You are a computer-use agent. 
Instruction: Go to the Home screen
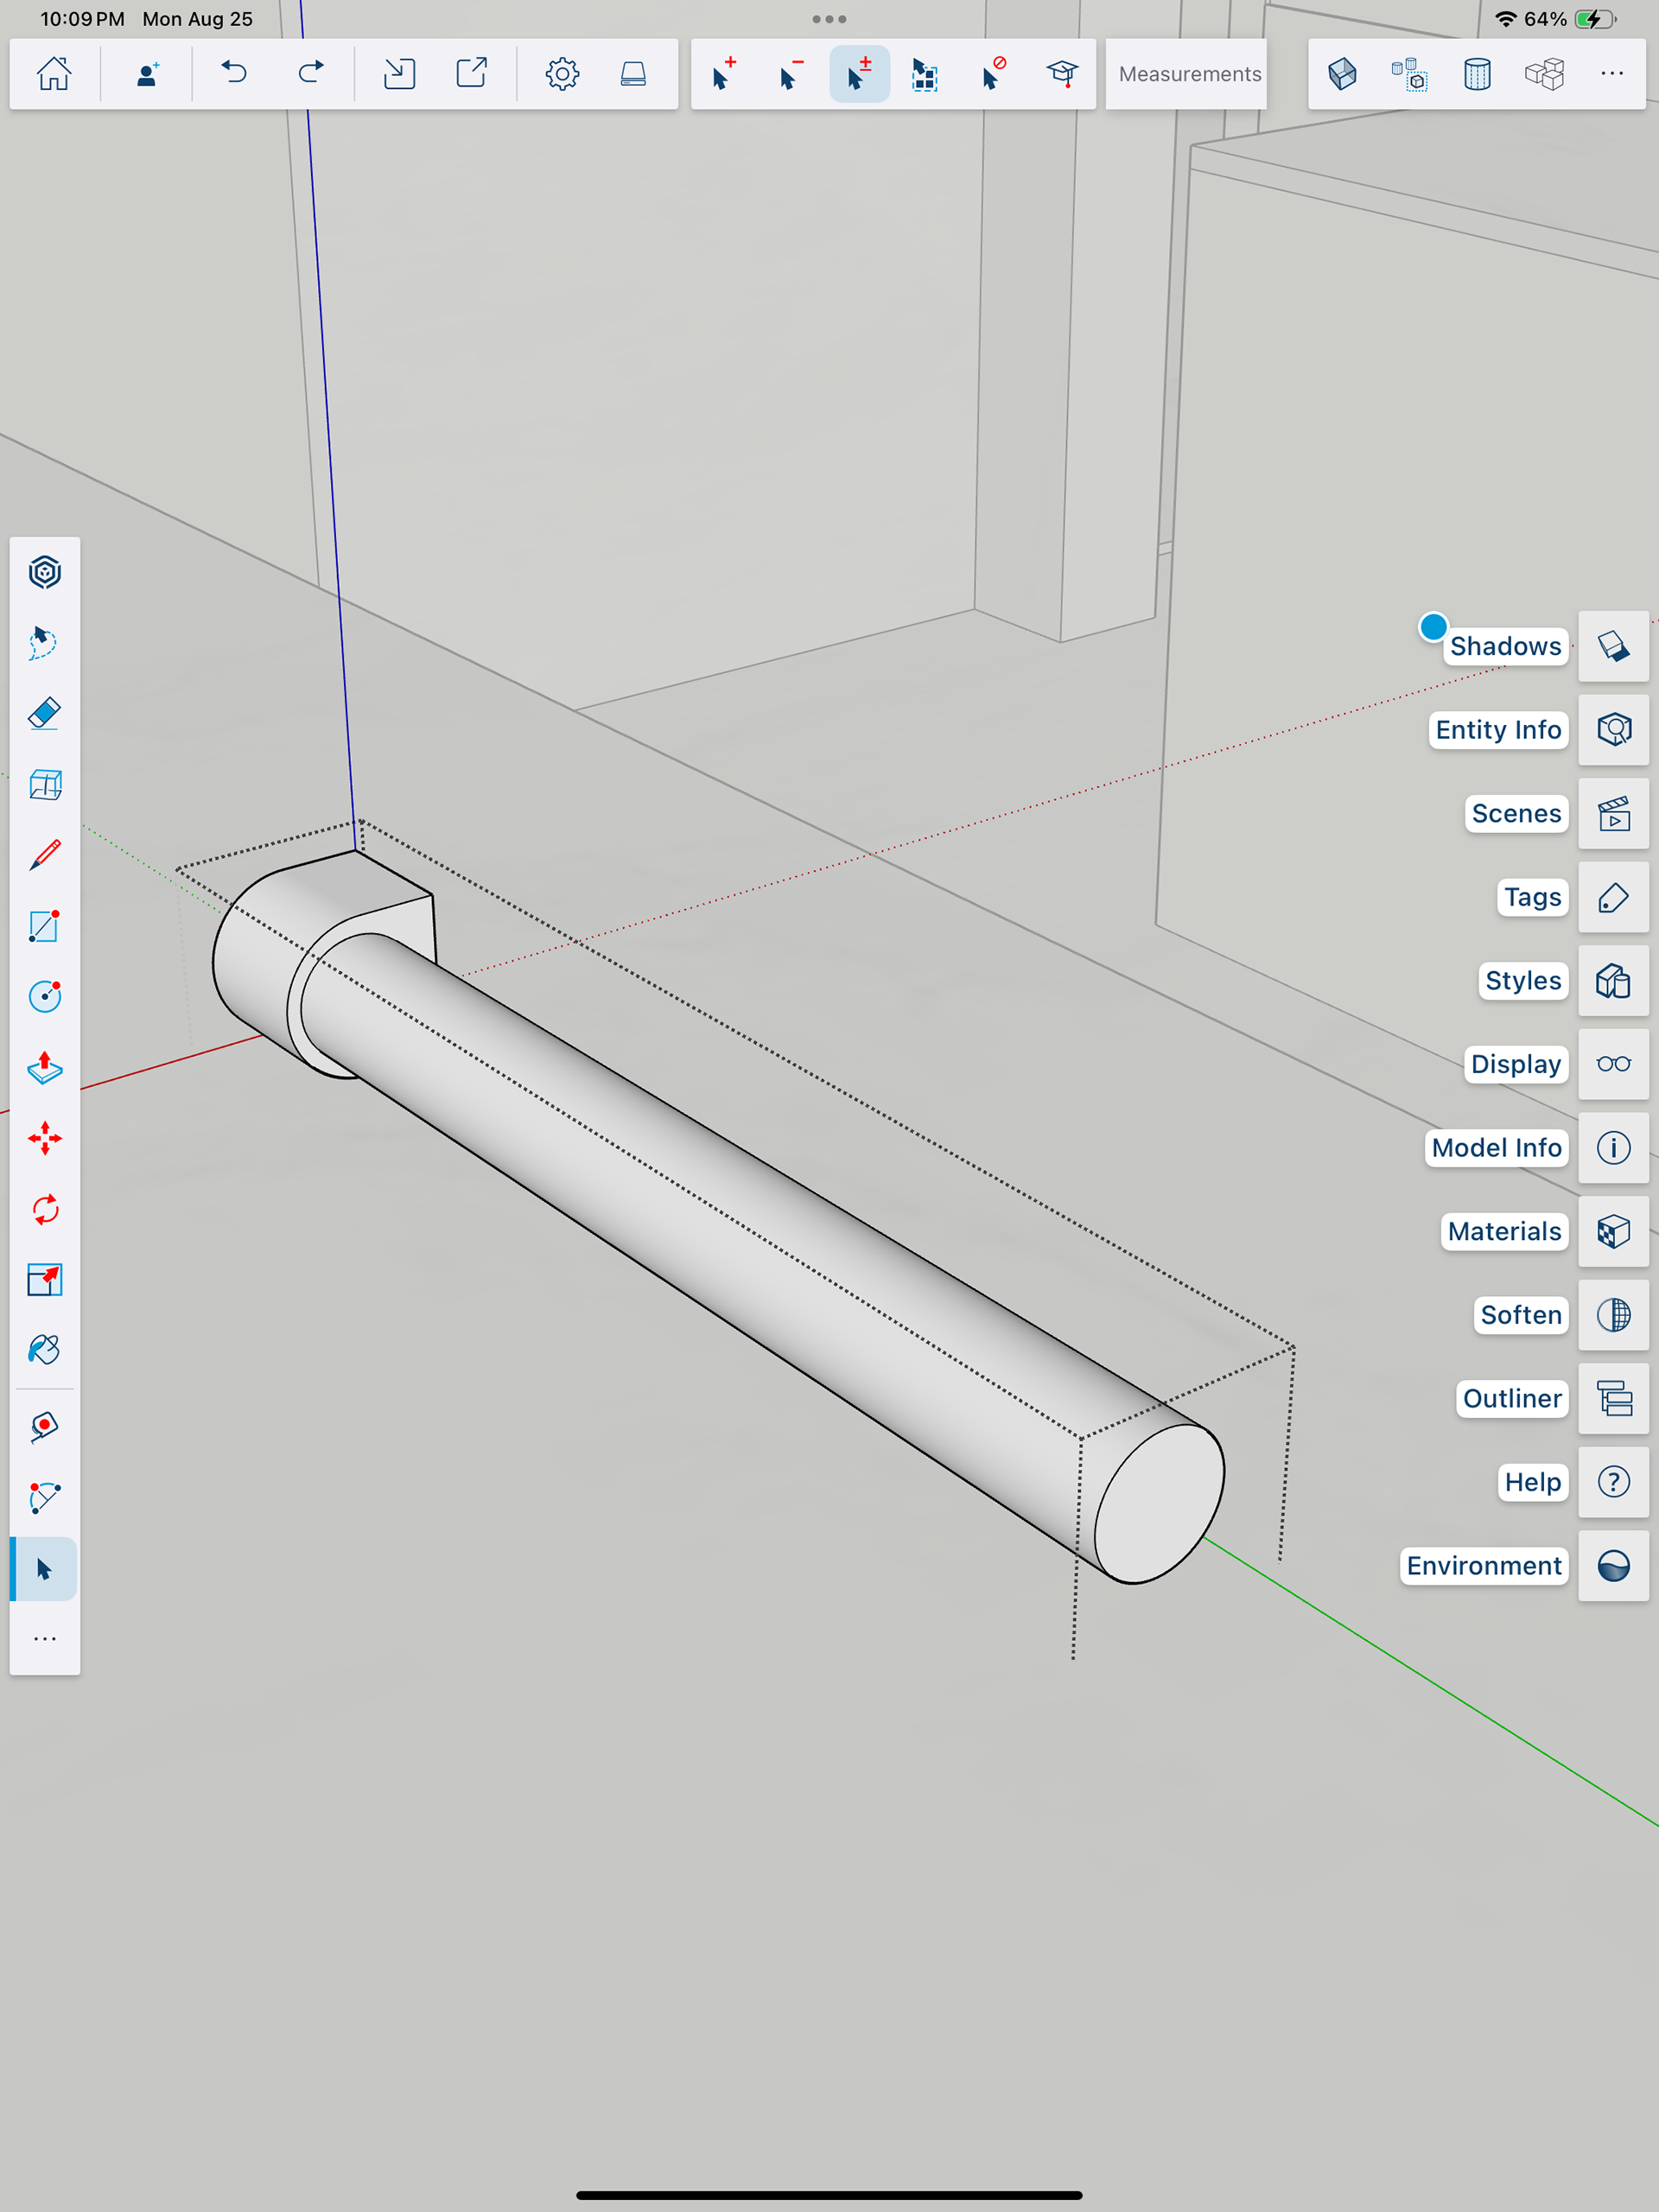(x=54, y=74)
